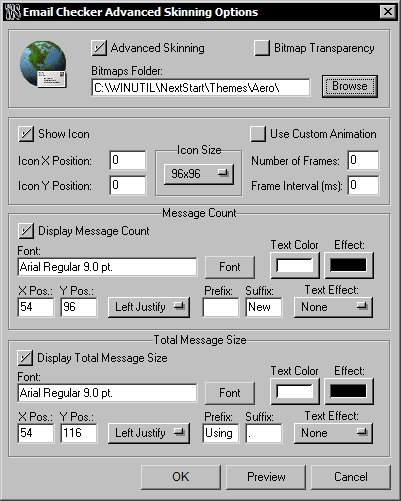The height and width of the screenshot is (501, 401).
Task: Open Total Message Size Text Effect dropdown
Action: click(333, 433)
